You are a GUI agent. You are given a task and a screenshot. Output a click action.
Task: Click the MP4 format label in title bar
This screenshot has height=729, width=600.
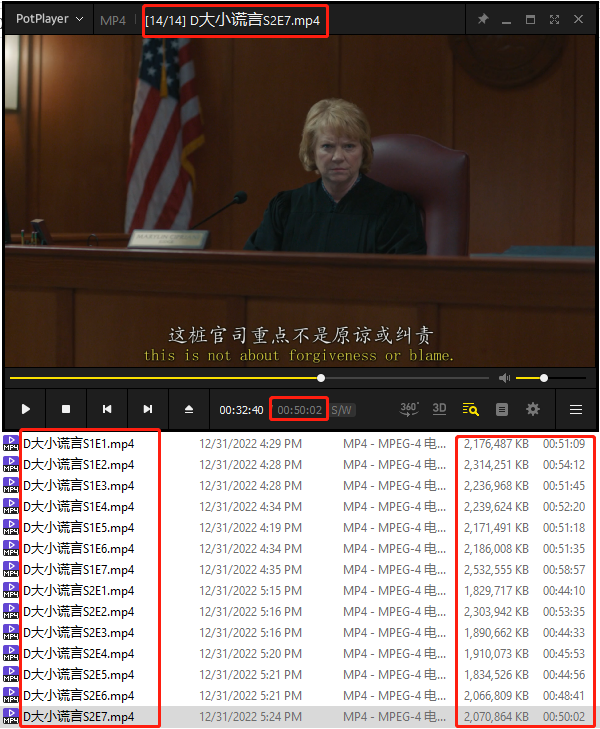pyautogui.click(x=113, y=20)
